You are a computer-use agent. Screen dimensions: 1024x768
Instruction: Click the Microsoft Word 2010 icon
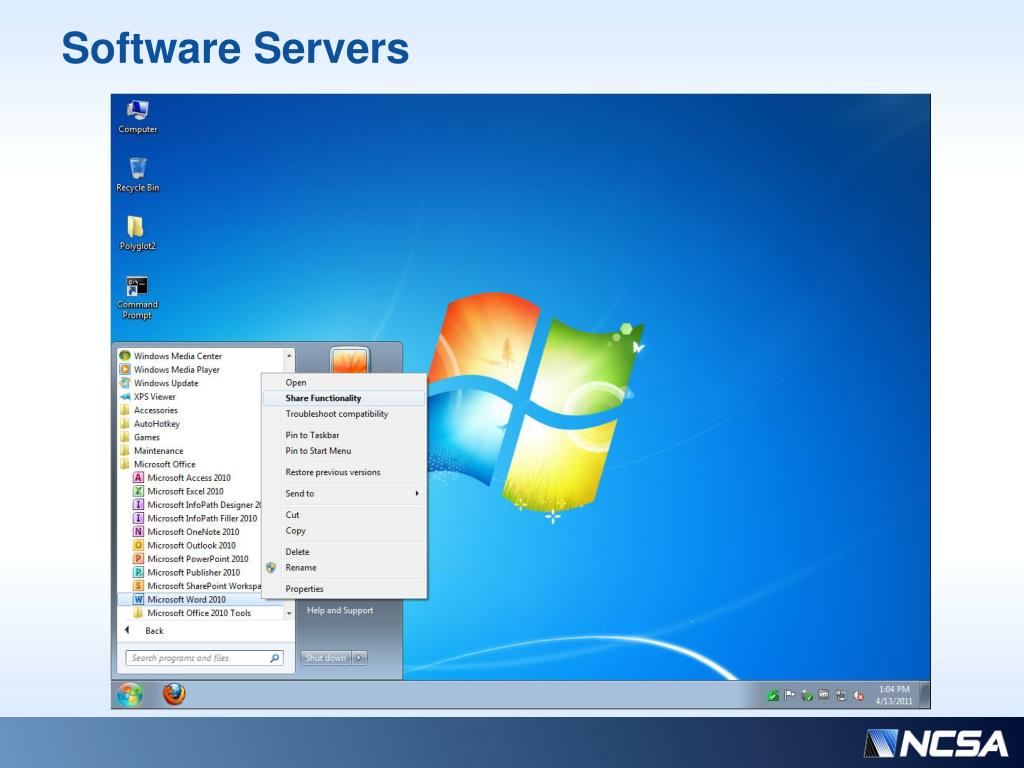coord(138,600)
